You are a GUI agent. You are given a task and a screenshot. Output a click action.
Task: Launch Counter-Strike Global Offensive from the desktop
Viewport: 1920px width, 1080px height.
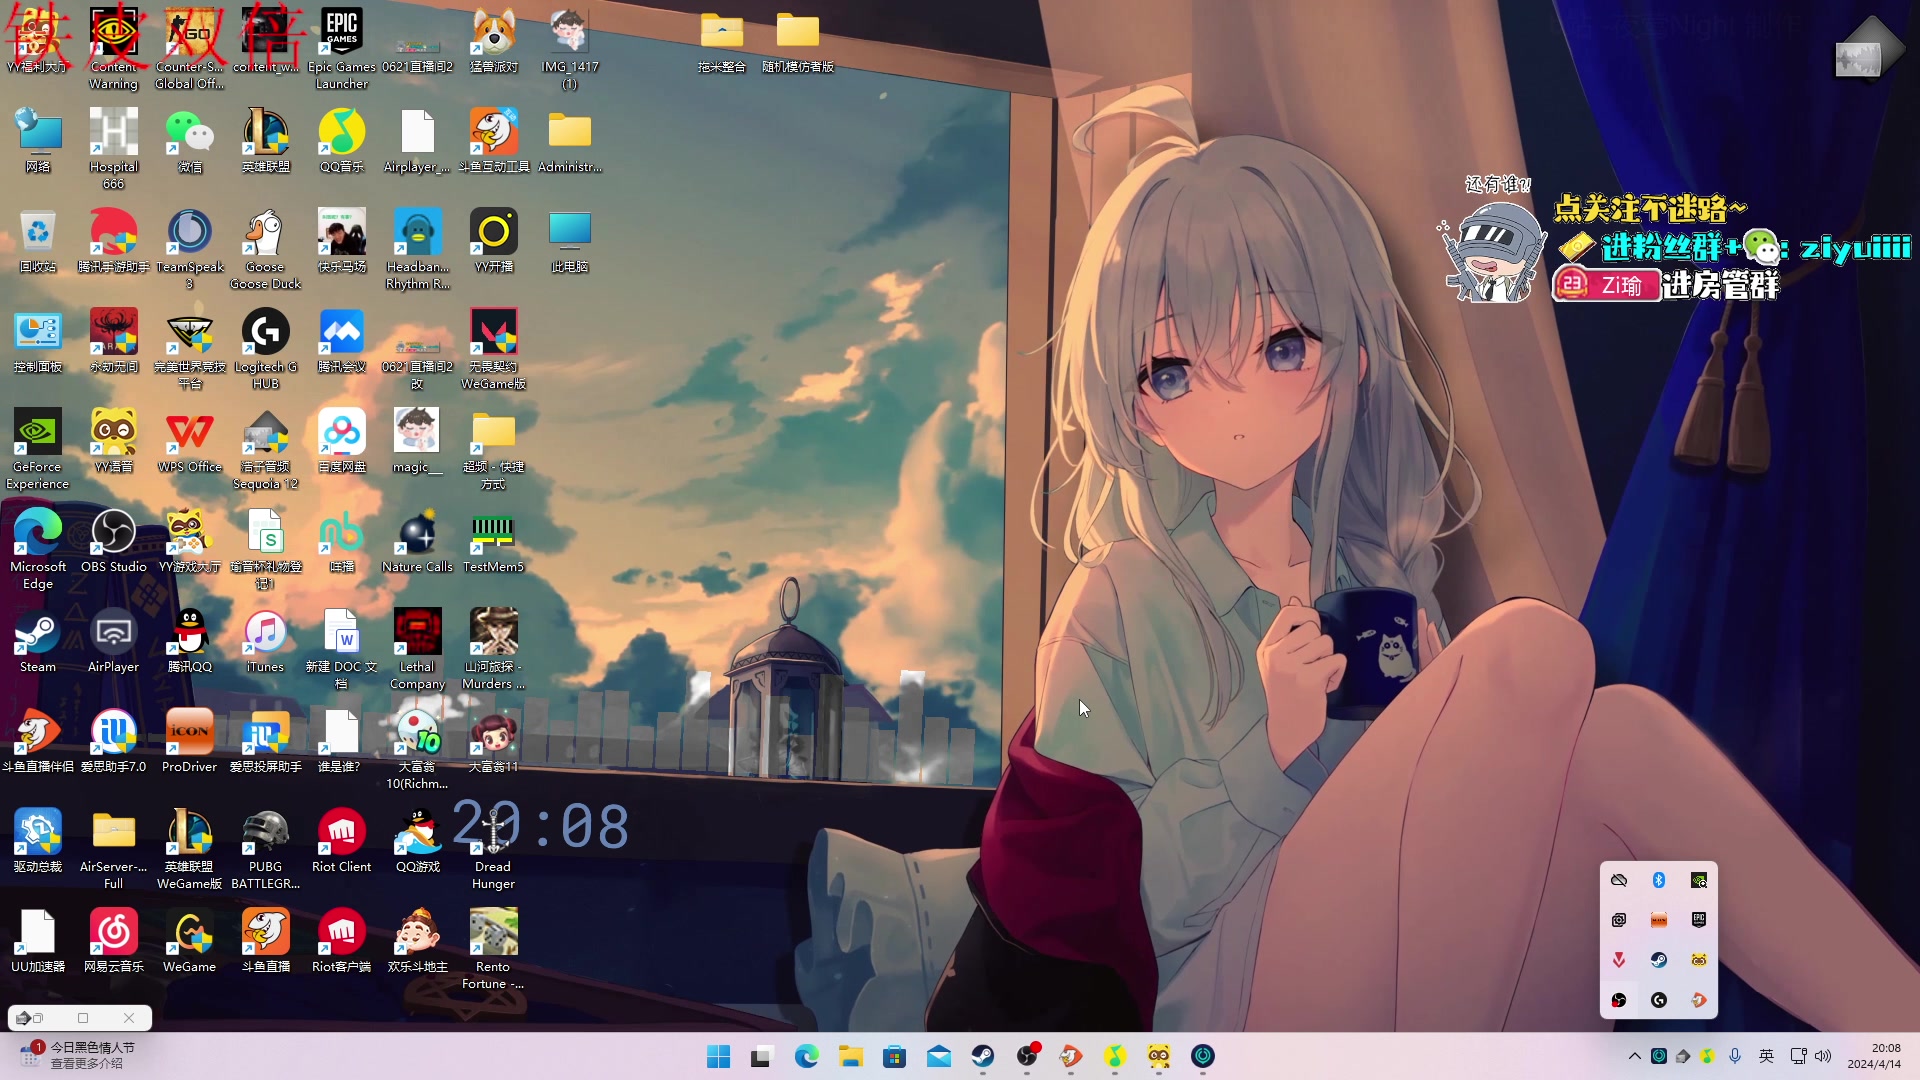click(x=190, y=48)
